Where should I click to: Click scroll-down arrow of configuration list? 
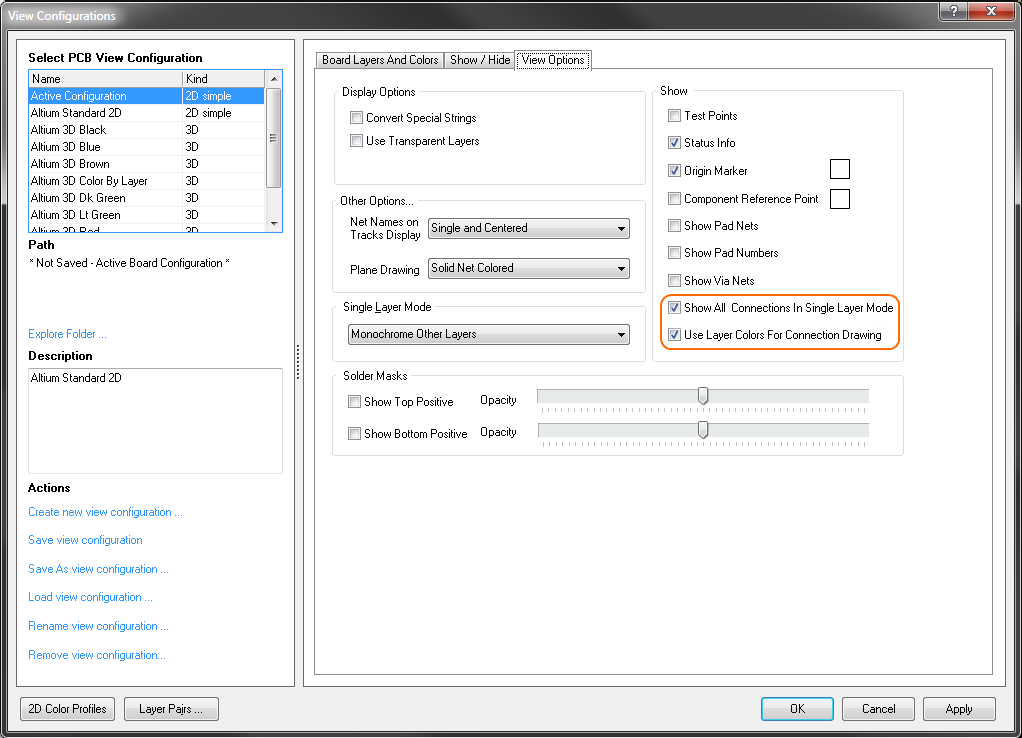pos(274,224)
